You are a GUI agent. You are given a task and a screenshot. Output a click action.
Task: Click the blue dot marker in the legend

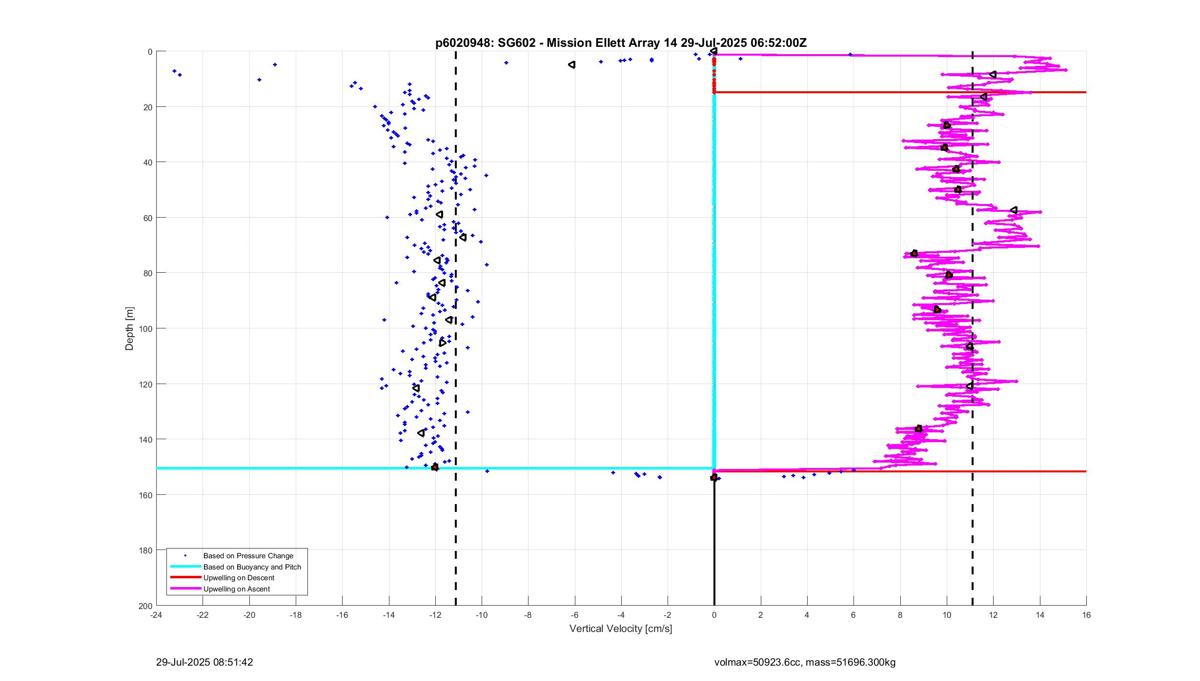(x=186, y=555)
